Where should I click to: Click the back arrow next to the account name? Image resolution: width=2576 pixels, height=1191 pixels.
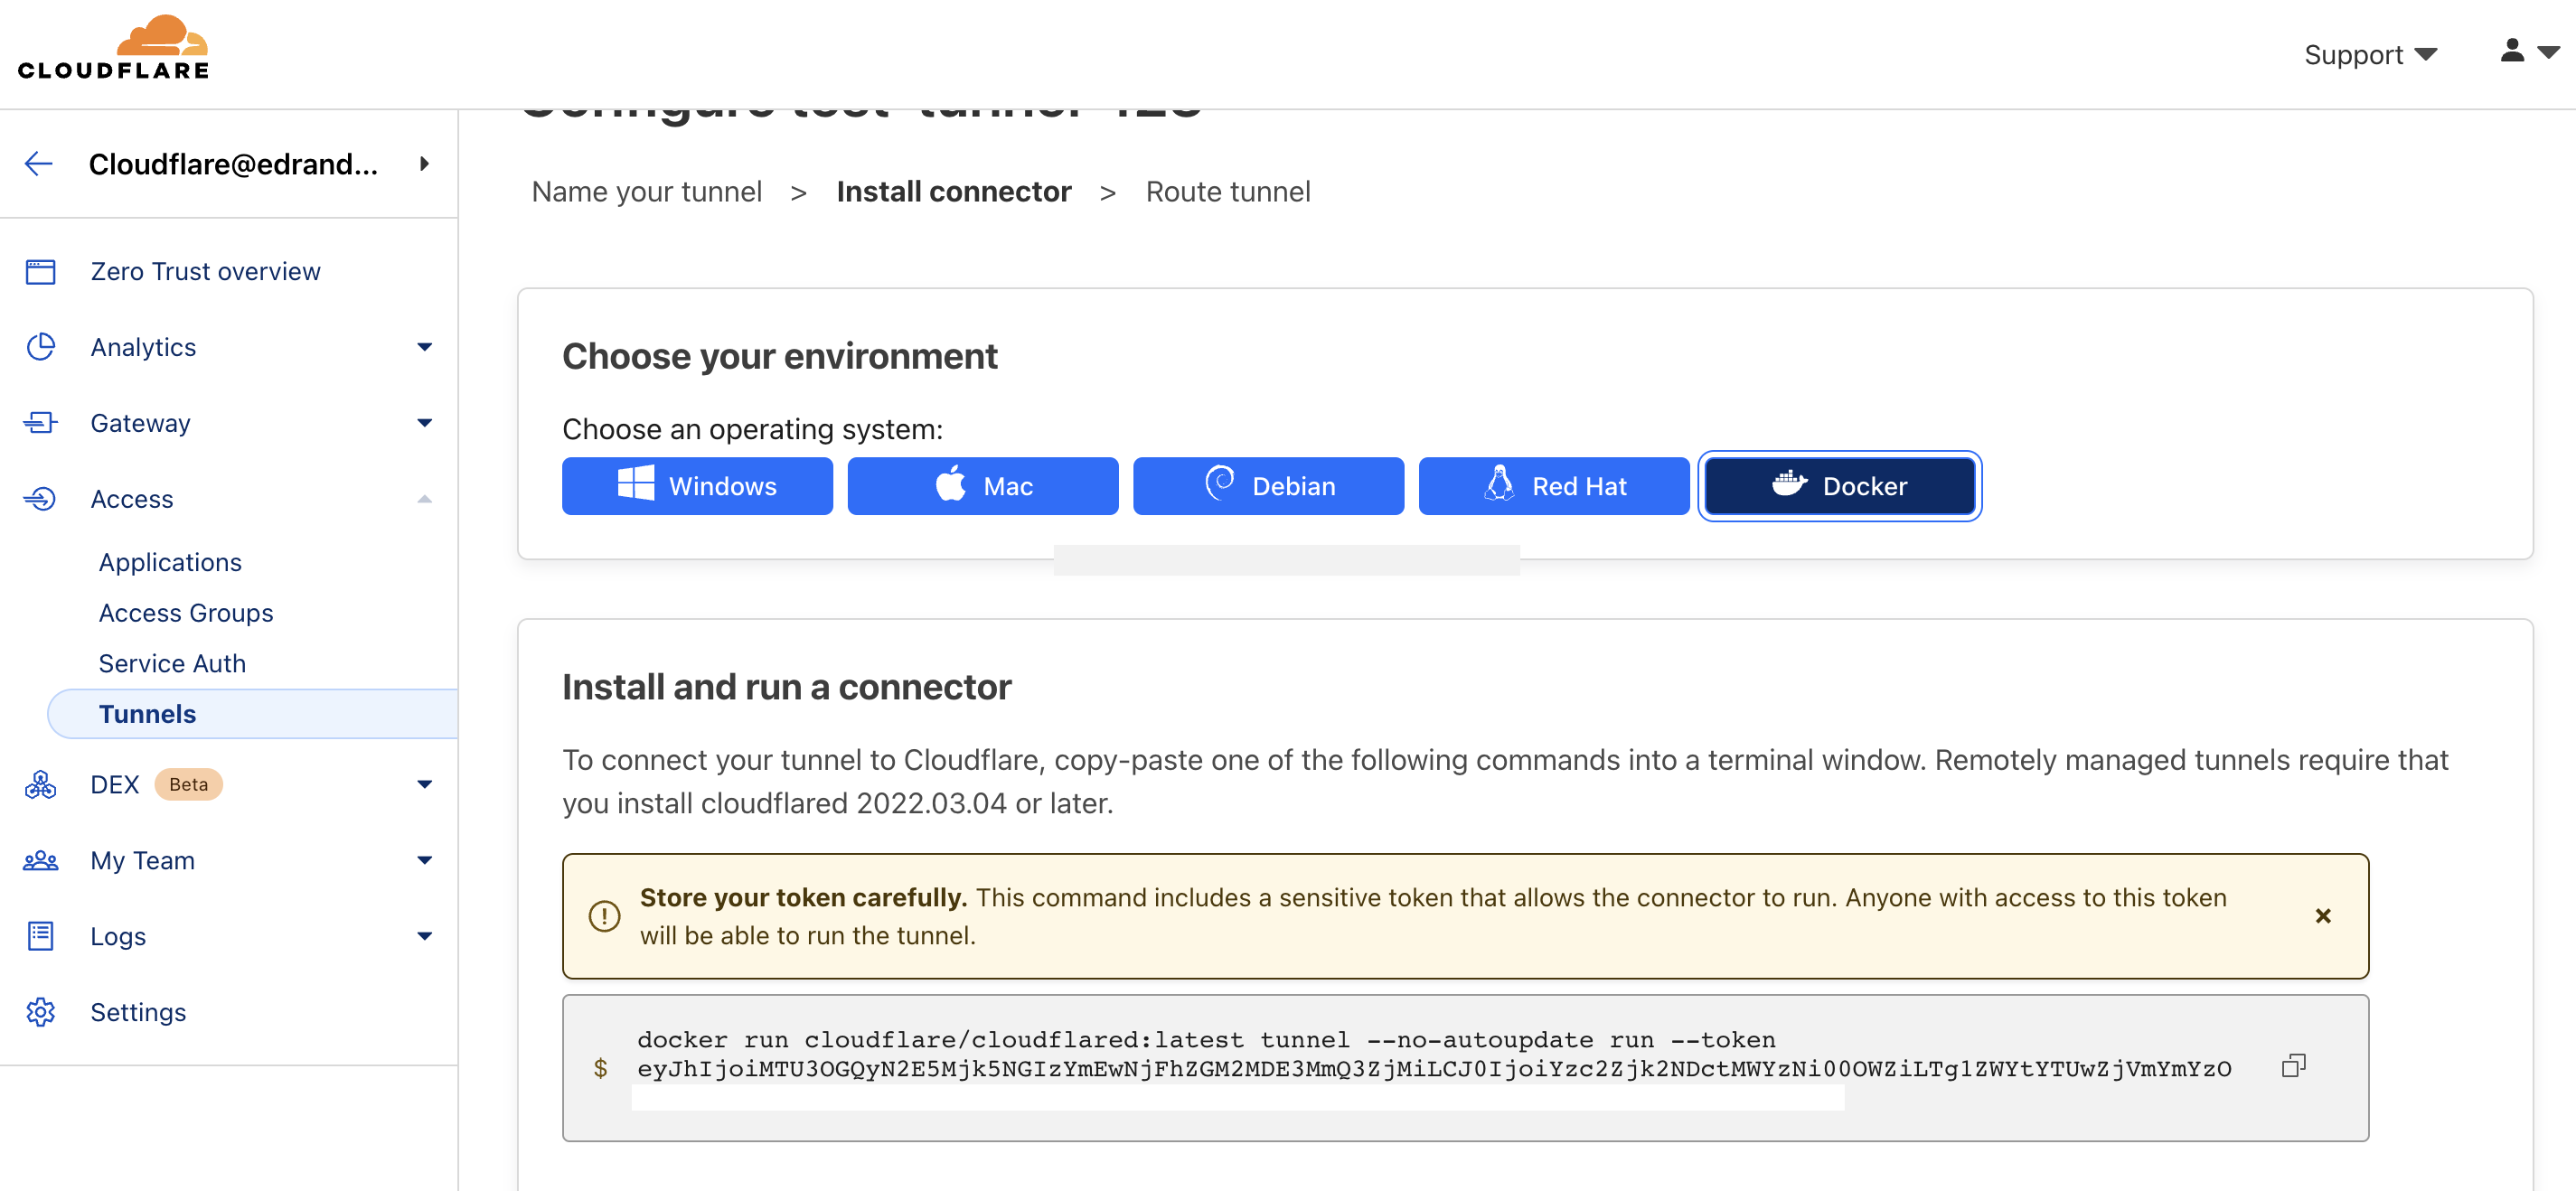pos(39,164)
